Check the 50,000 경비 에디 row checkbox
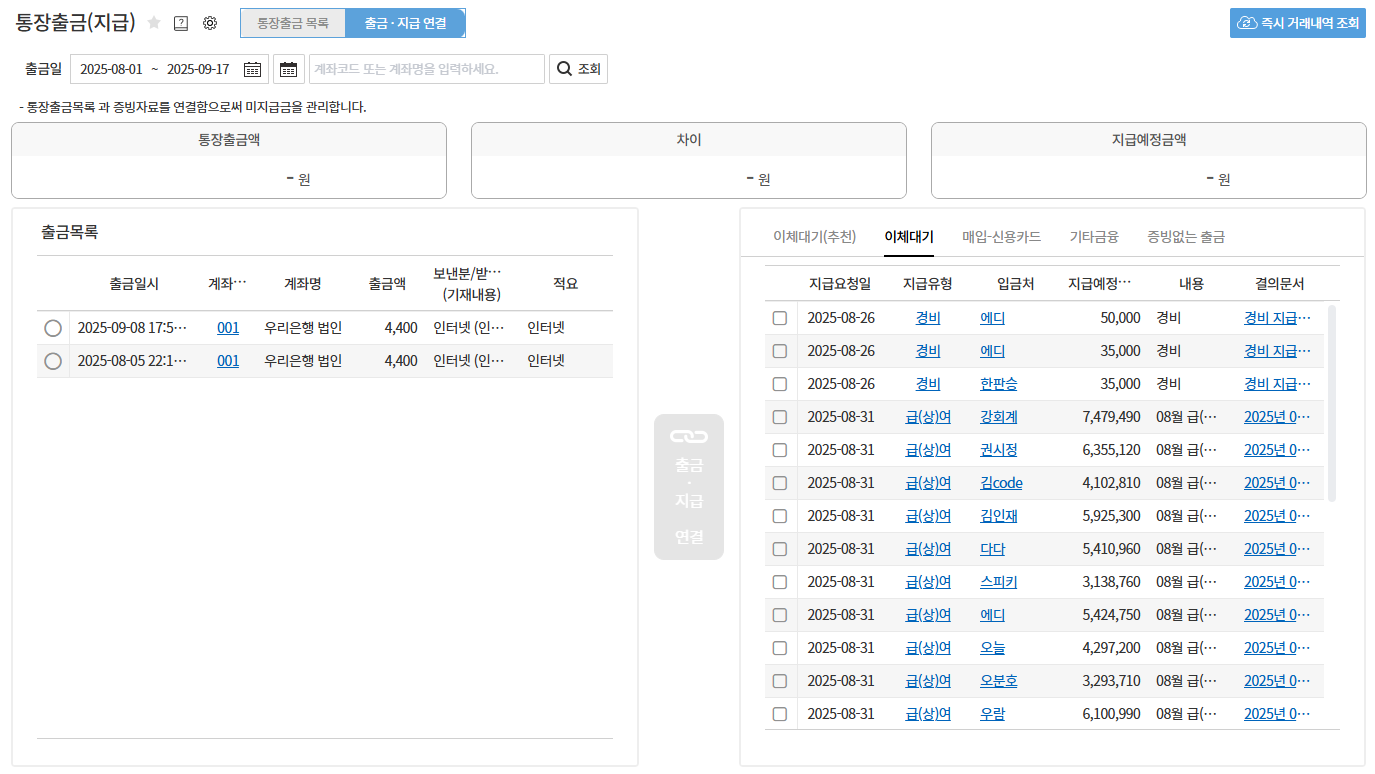Image resolution: width=1375 pixels, height=774 pixels. tap(780, 318)
